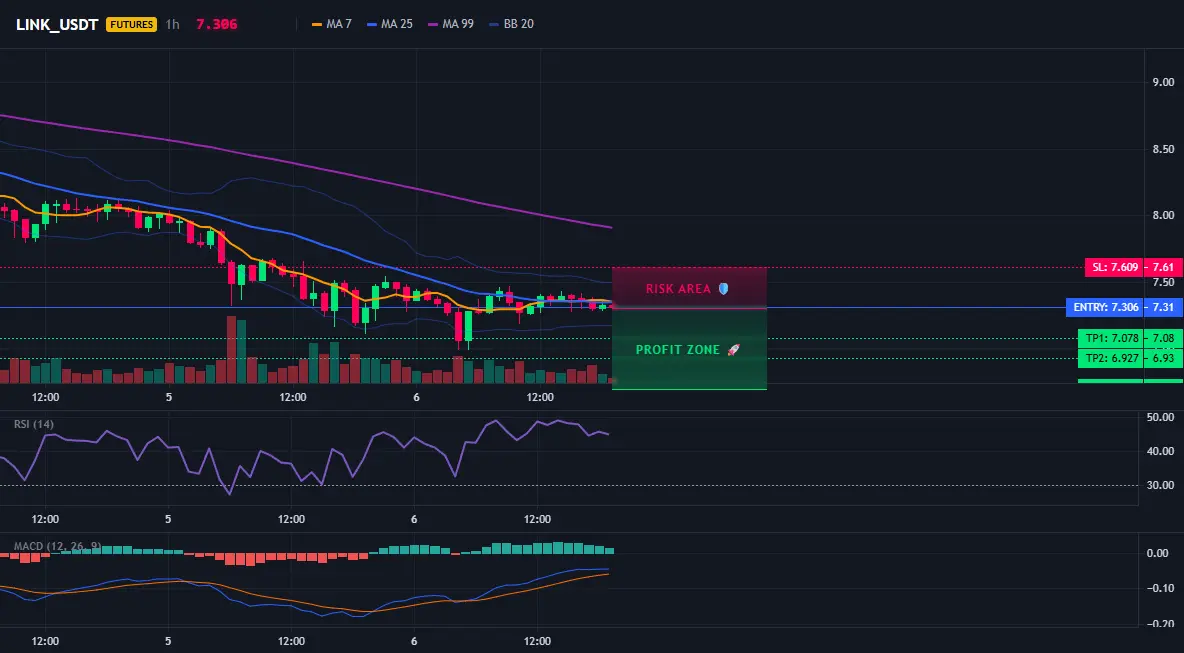Viewport: 1184px width, 653px height.
Task: Click date label 5 on RSI time axis
Action: point(168,519)
